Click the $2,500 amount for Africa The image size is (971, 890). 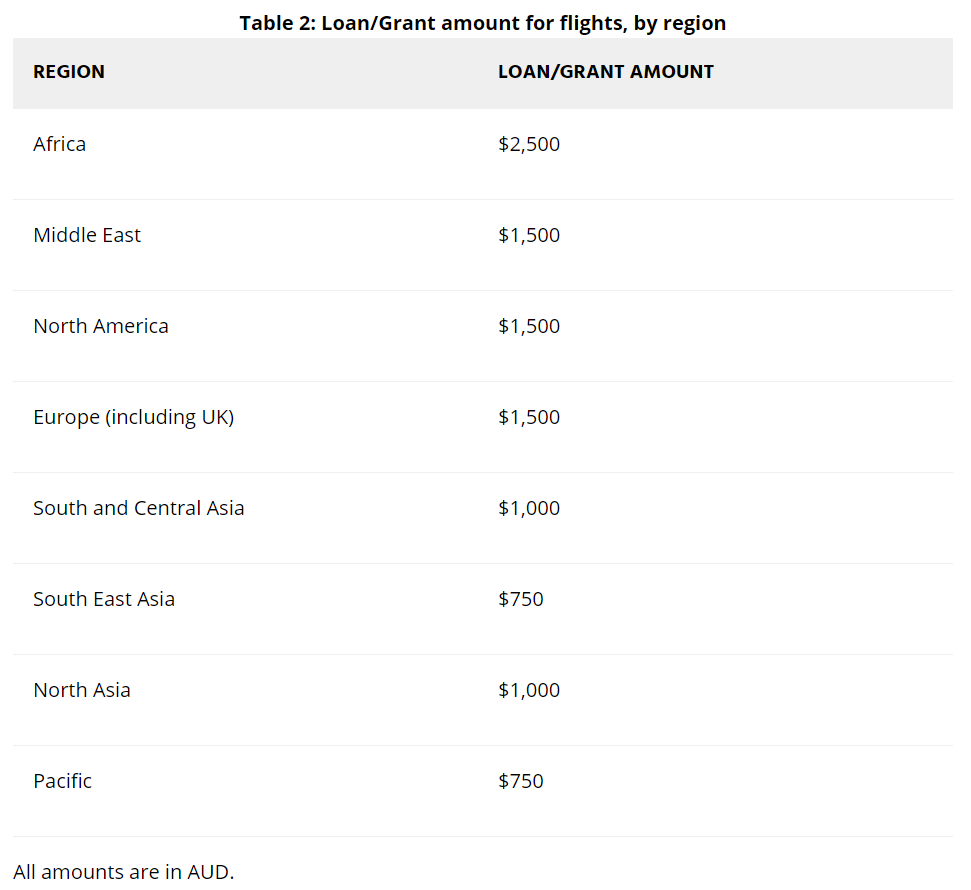(x=529, y=144)
